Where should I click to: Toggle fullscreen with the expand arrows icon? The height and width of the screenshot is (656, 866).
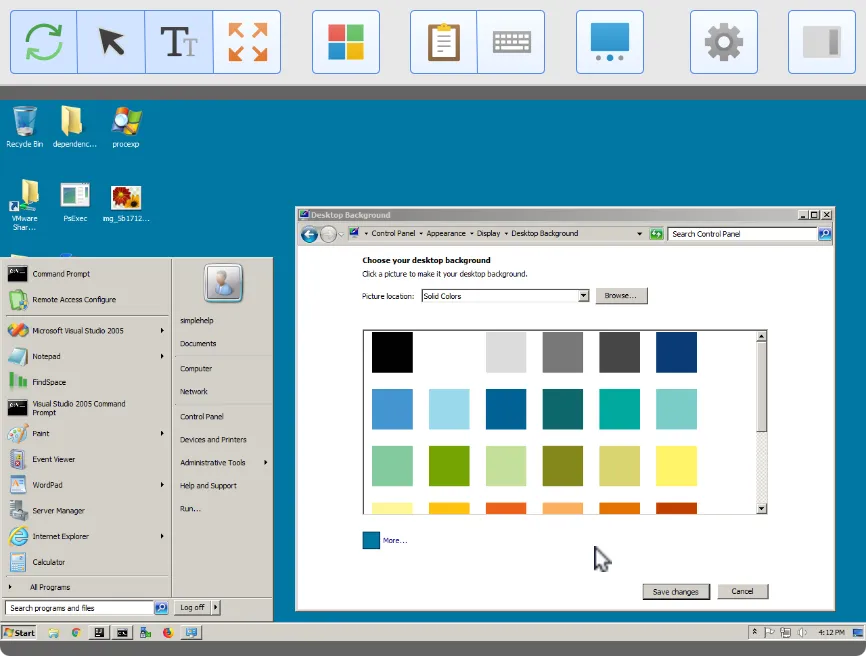[247, 41]
